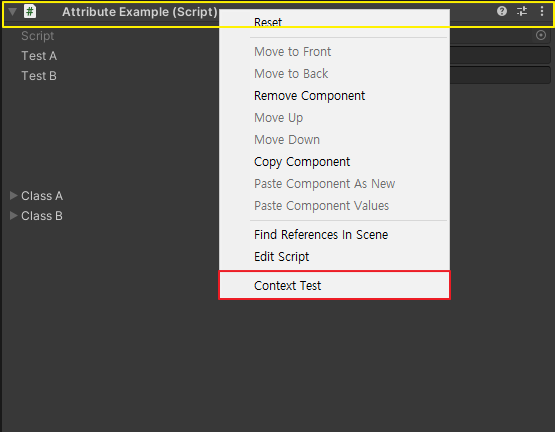
Task: Click Move Down menu entry
Action: [334, 140]
